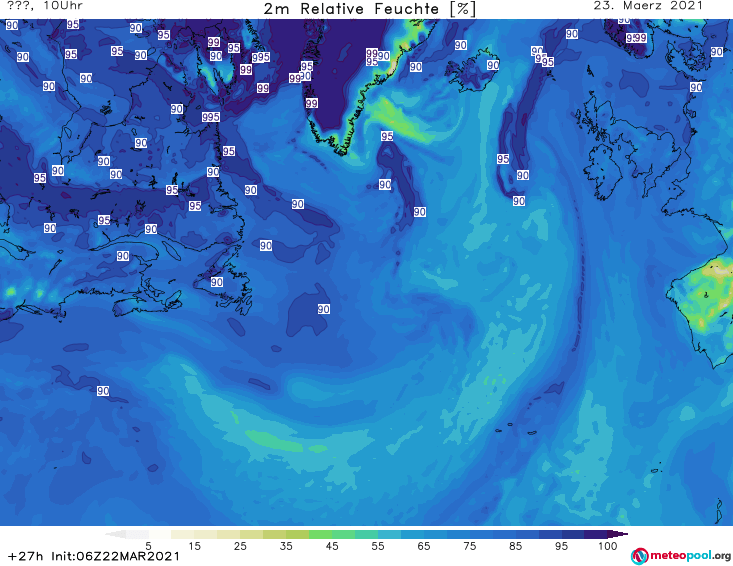
Task: Click the '90' contour label over Iceland
Action: pos(493,65)
